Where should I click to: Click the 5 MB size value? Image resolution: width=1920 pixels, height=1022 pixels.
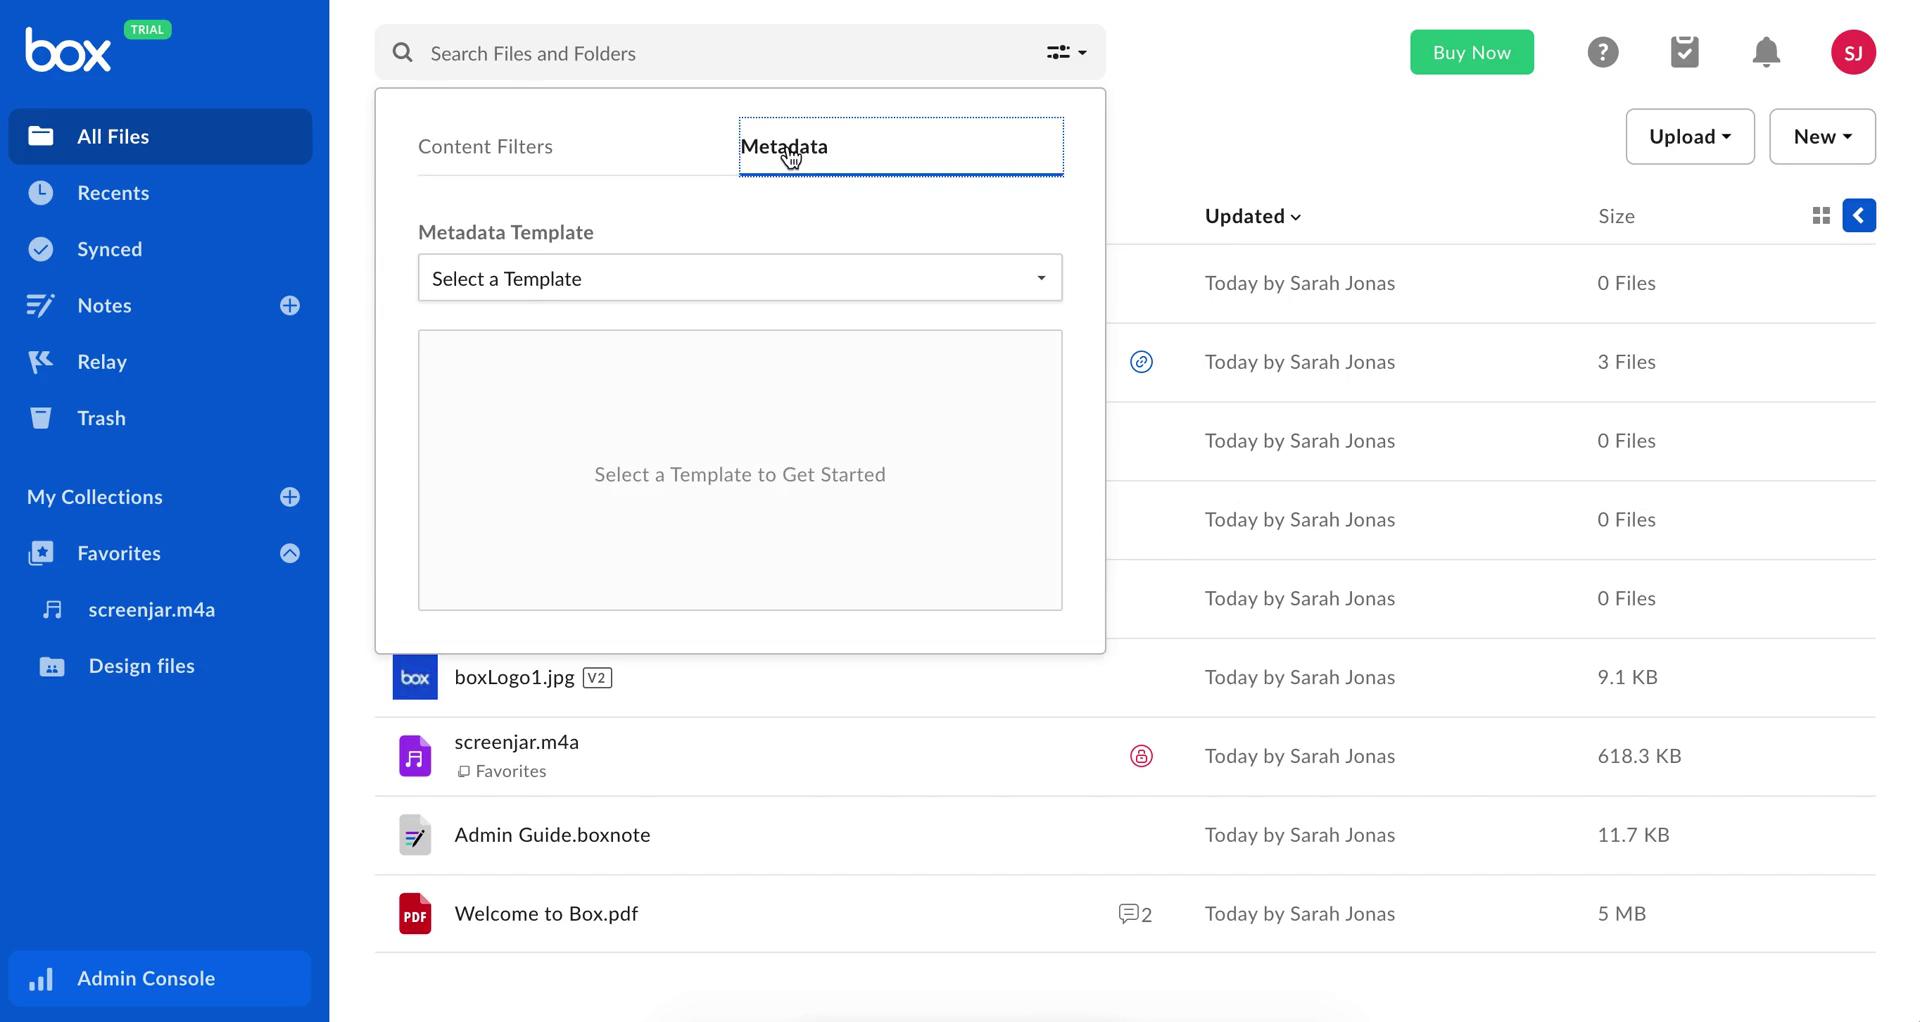pyautogui.click(x=1621, y=914)
